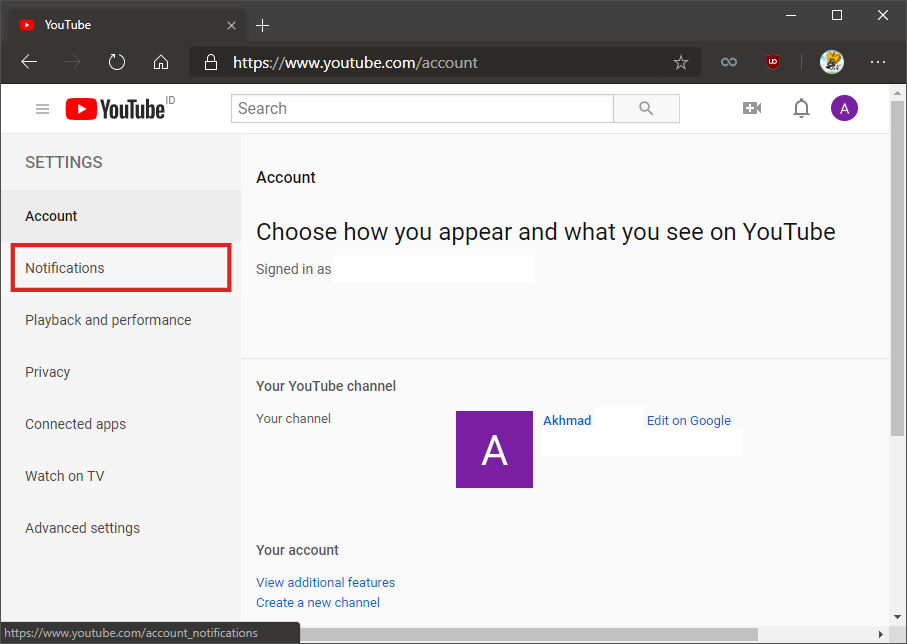Click the YouTube logo
Viewport: 907px width, 644px height.
(x=116, y=109)
